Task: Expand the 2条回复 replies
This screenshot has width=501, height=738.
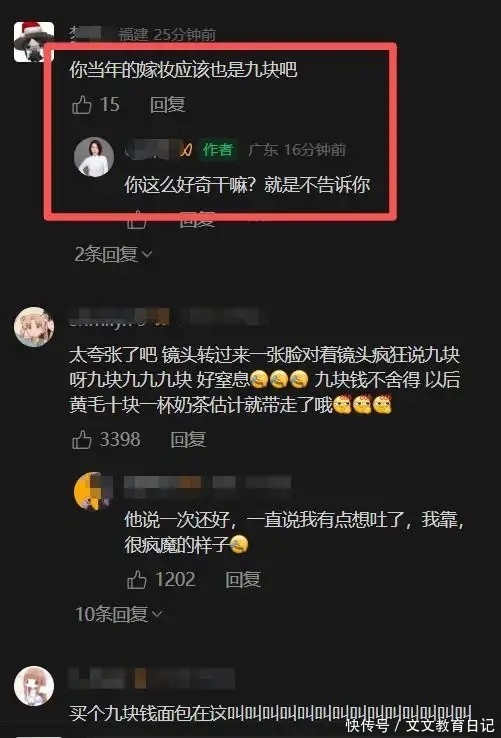Action: point(113,255)
